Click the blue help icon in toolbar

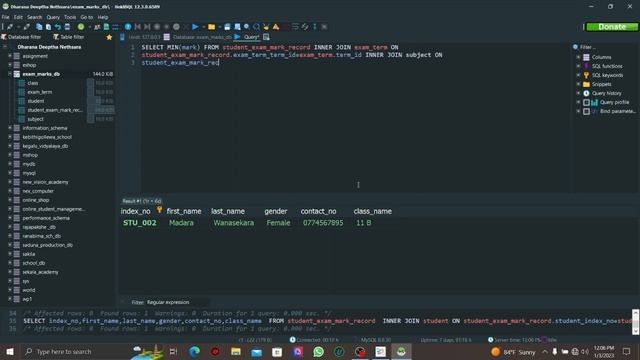pyautogui.click(x=128, y=27)
